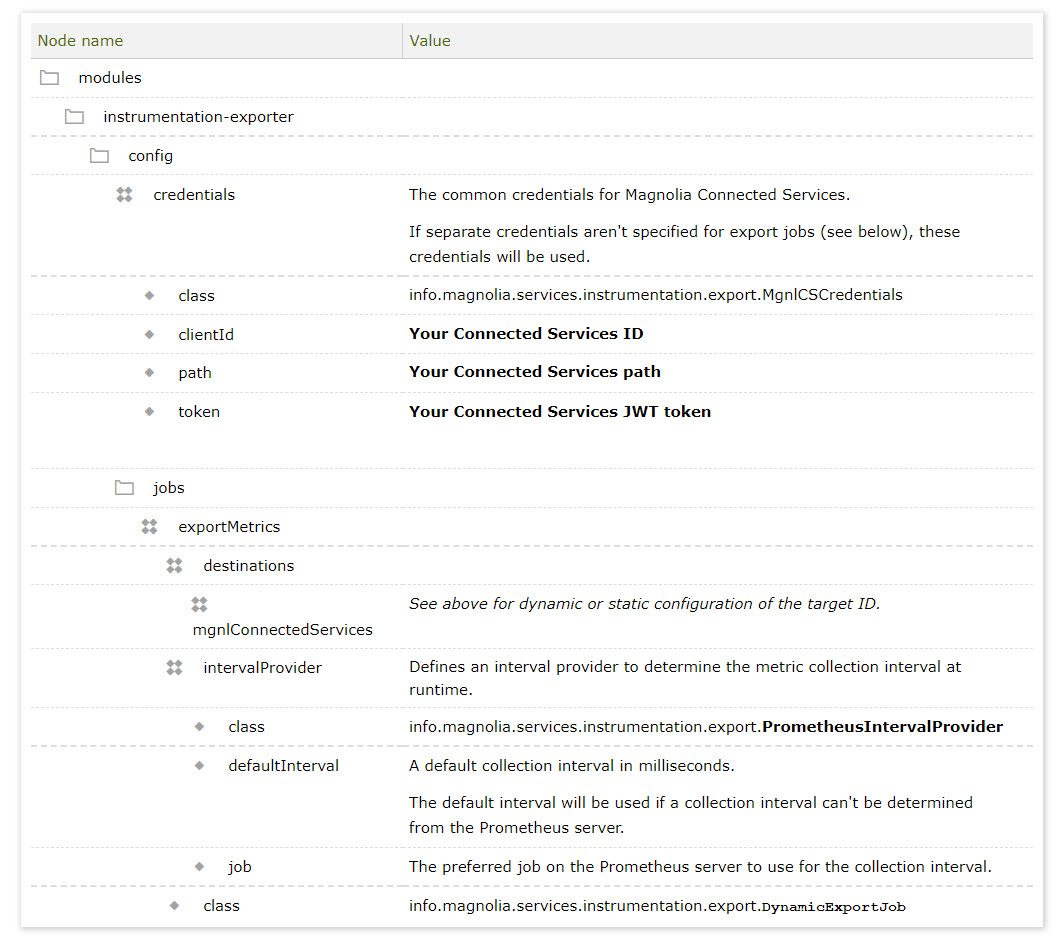This screenshot has height=945, width=1060.
Task: Click the Node name column header
Action: [80, 40]
